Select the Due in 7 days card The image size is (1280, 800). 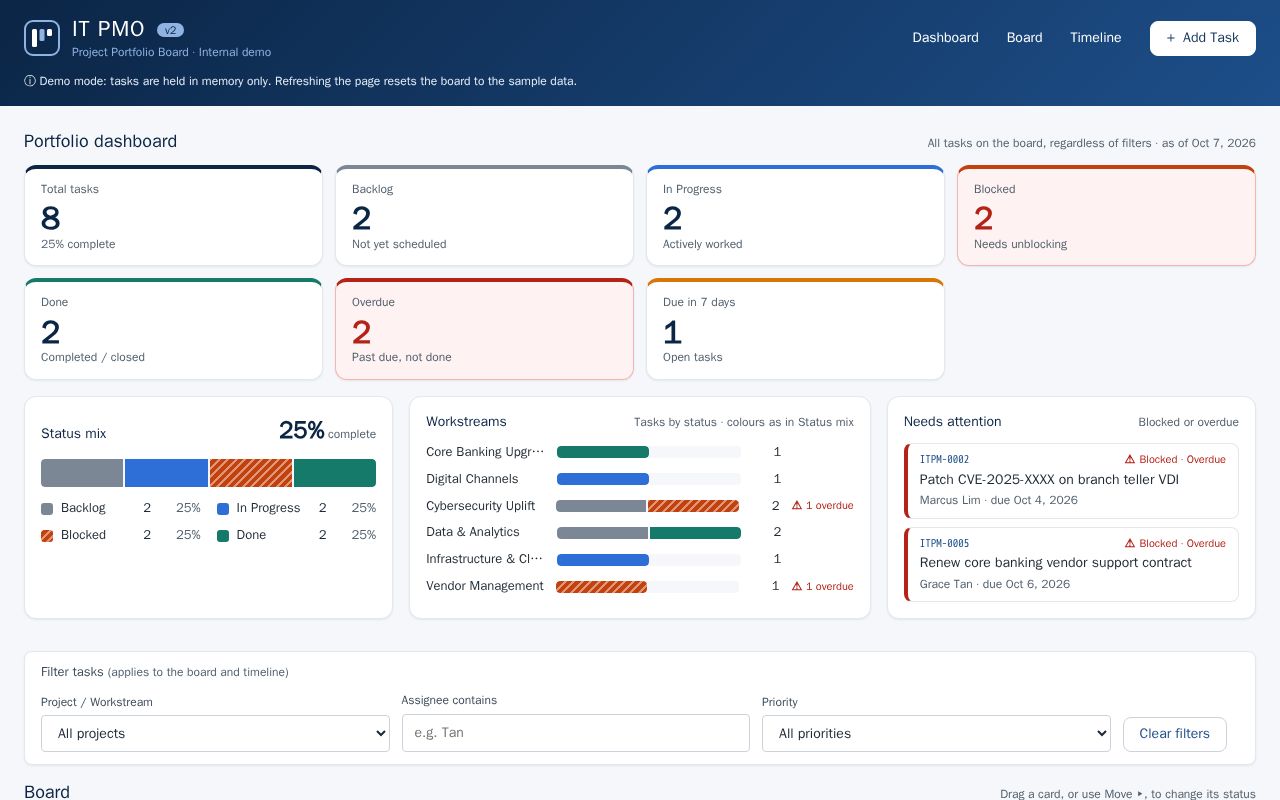[x=795, y=329]
